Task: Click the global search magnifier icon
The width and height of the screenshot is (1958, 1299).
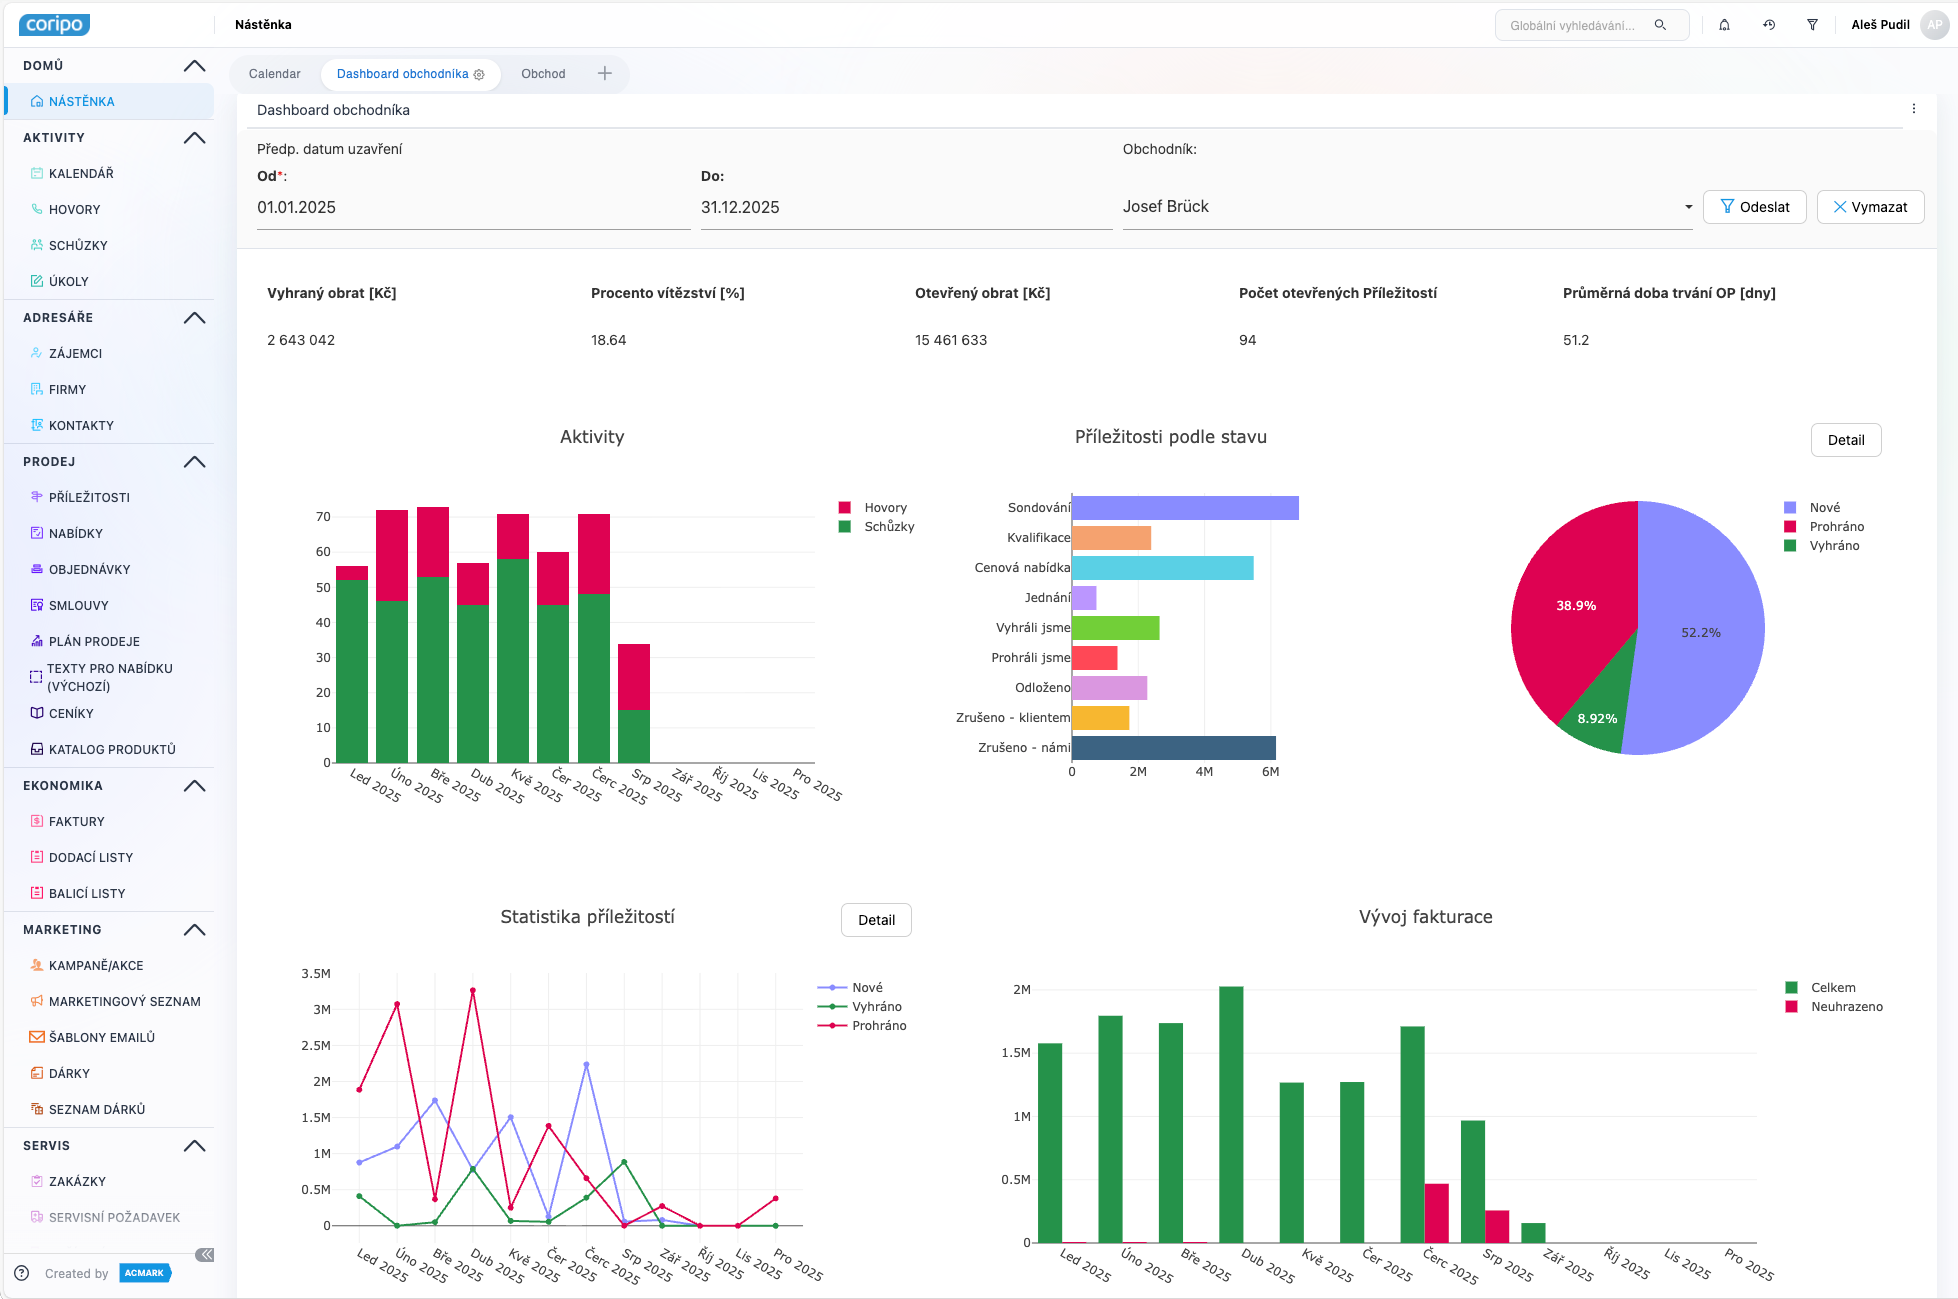Action: pyautogui.click(x=1660, y=25)
